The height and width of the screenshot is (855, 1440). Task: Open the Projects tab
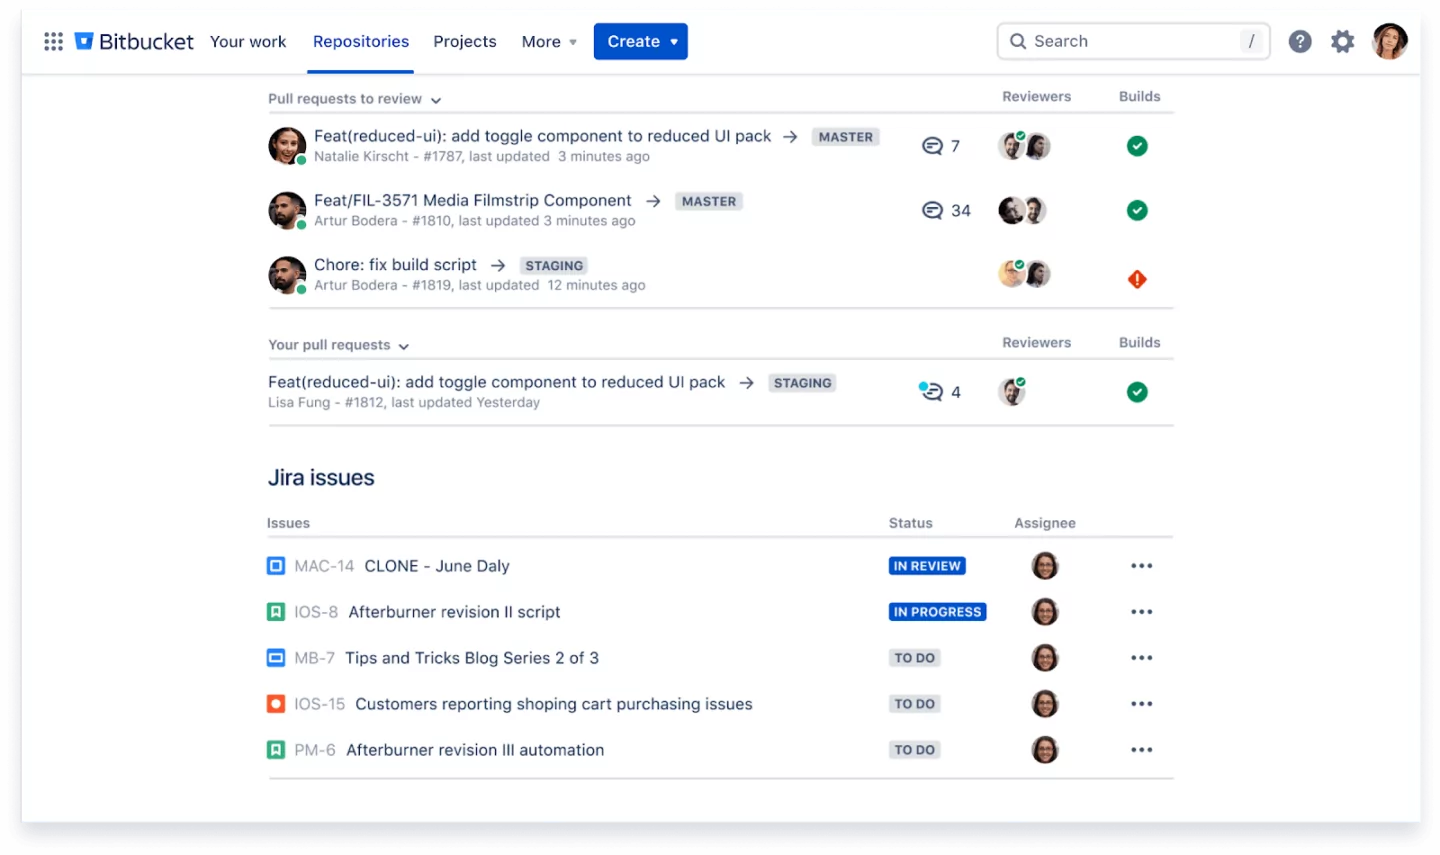pyautogui.click(x=465, y=42)
